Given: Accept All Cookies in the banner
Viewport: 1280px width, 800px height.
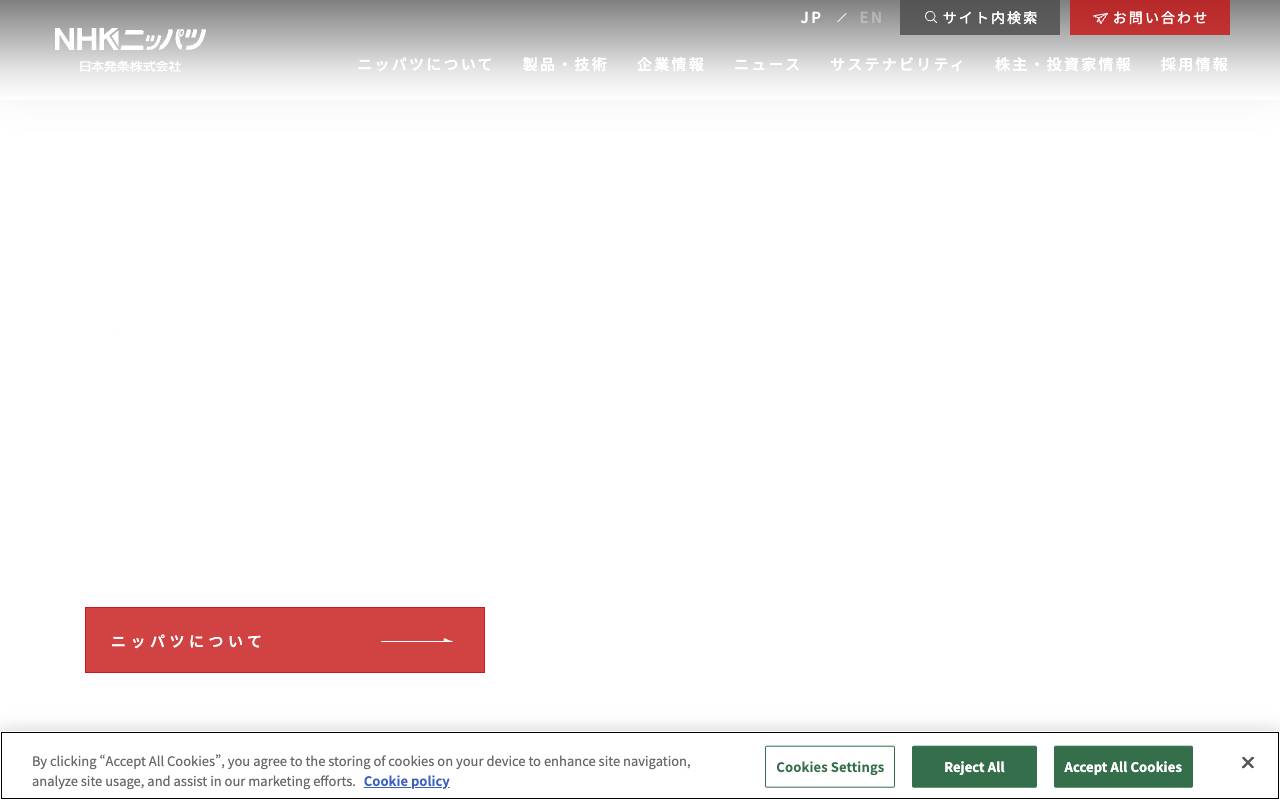Looking at the screenshot, I should coord(1123,766).
